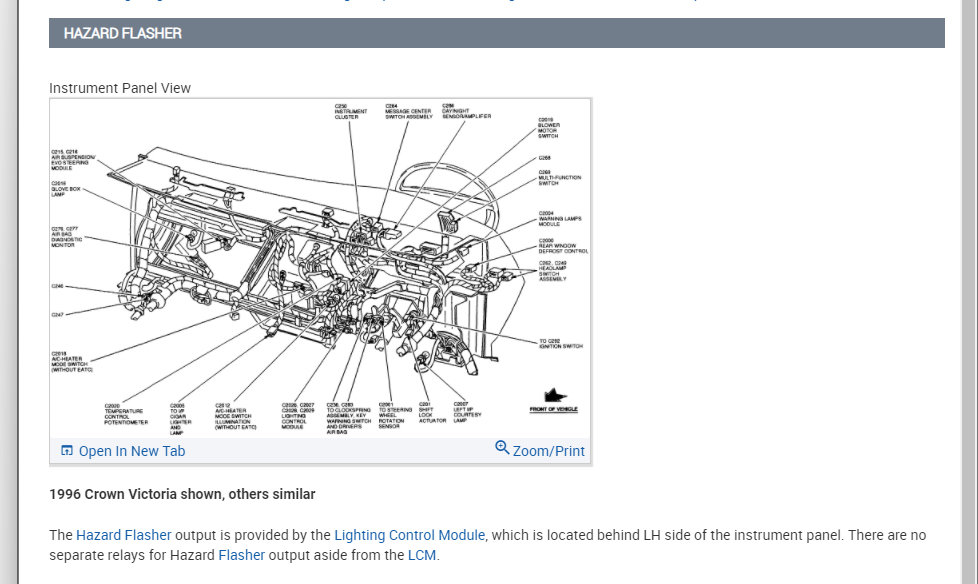Click the Zoom/Print magnifier icon
The image size is (978, 584).
point(502,447)
